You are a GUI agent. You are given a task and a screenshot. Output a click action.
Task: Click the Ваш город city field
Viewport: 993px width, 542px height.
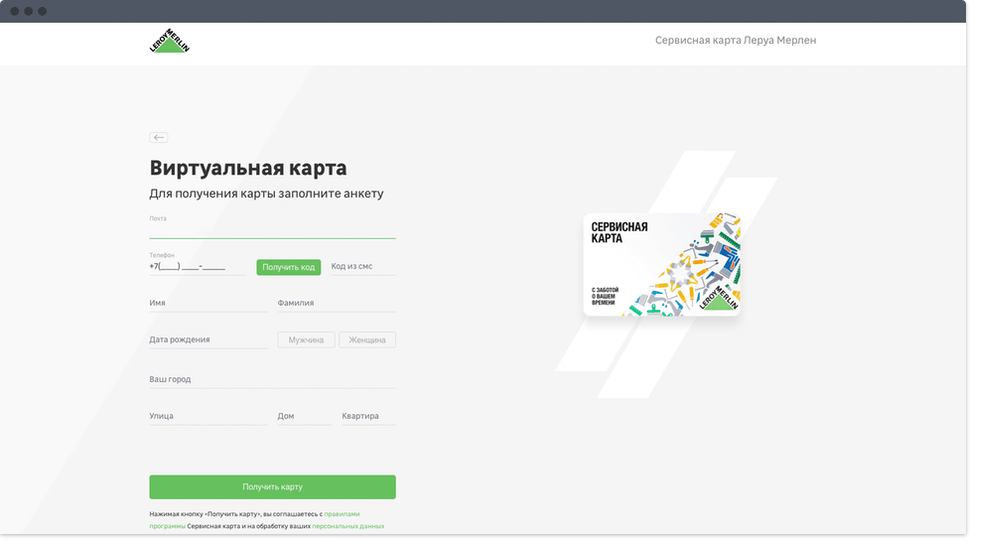pyautogui.click(x=272, y=379)
